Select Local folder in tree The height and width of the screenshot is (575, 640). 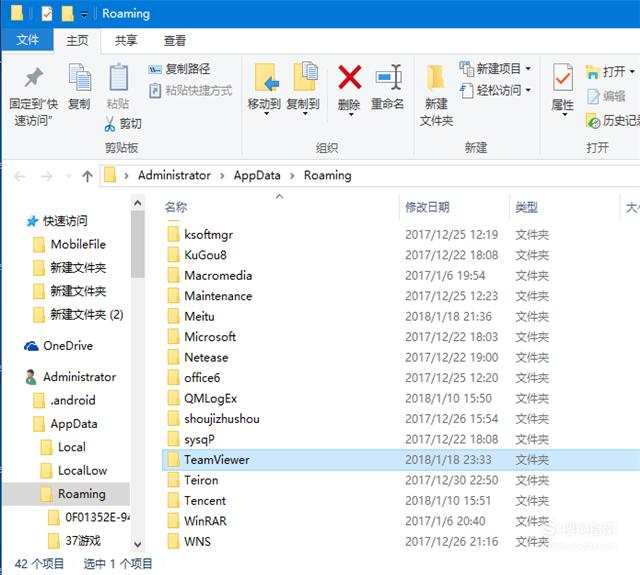tap(63, 447)
